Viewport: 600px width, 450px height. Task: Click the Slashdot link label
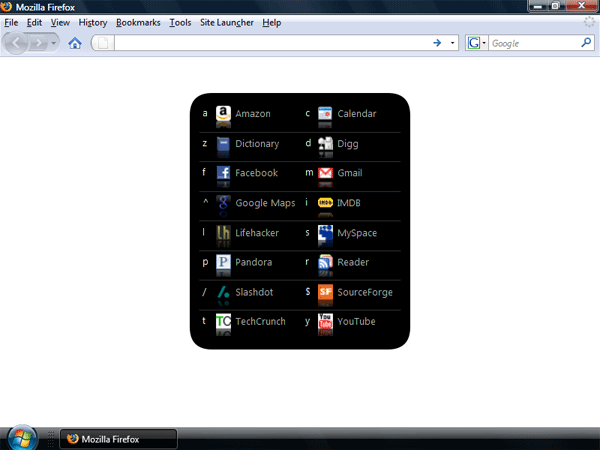click(x=254, y=293)
